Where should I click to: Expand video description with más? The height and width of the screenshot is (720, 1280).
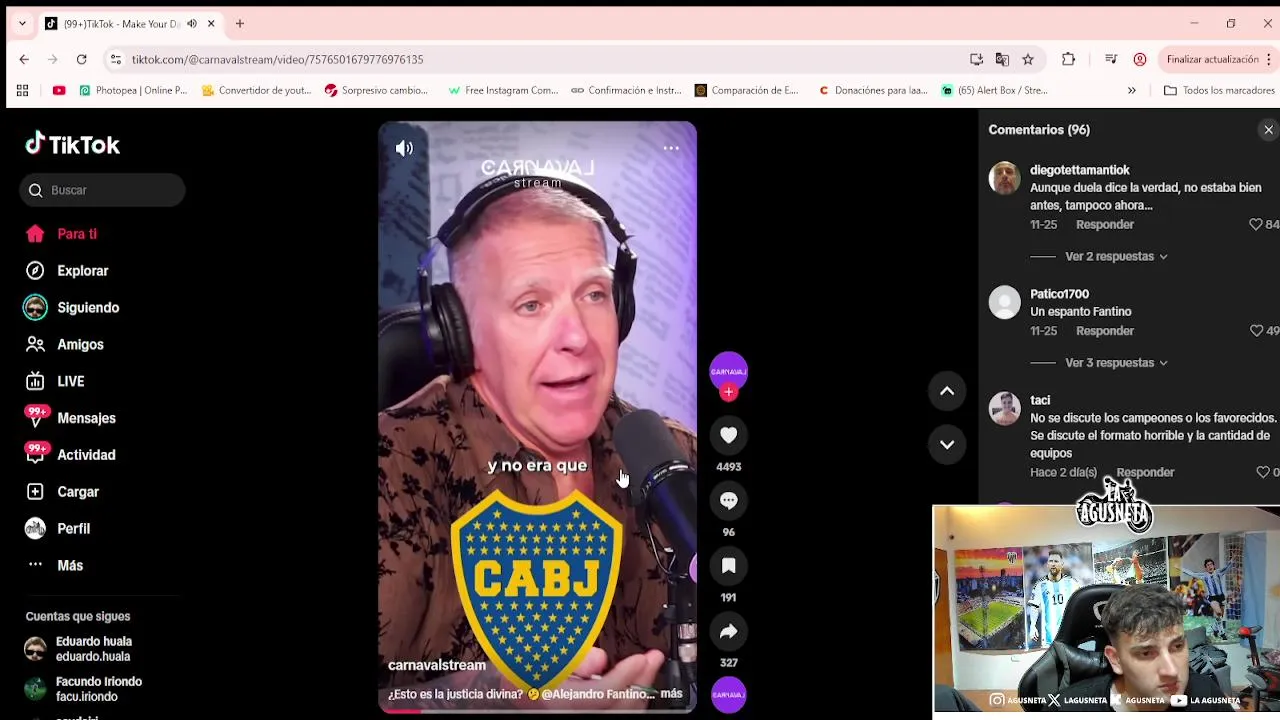pyautogui.click(x=671, y=694)
